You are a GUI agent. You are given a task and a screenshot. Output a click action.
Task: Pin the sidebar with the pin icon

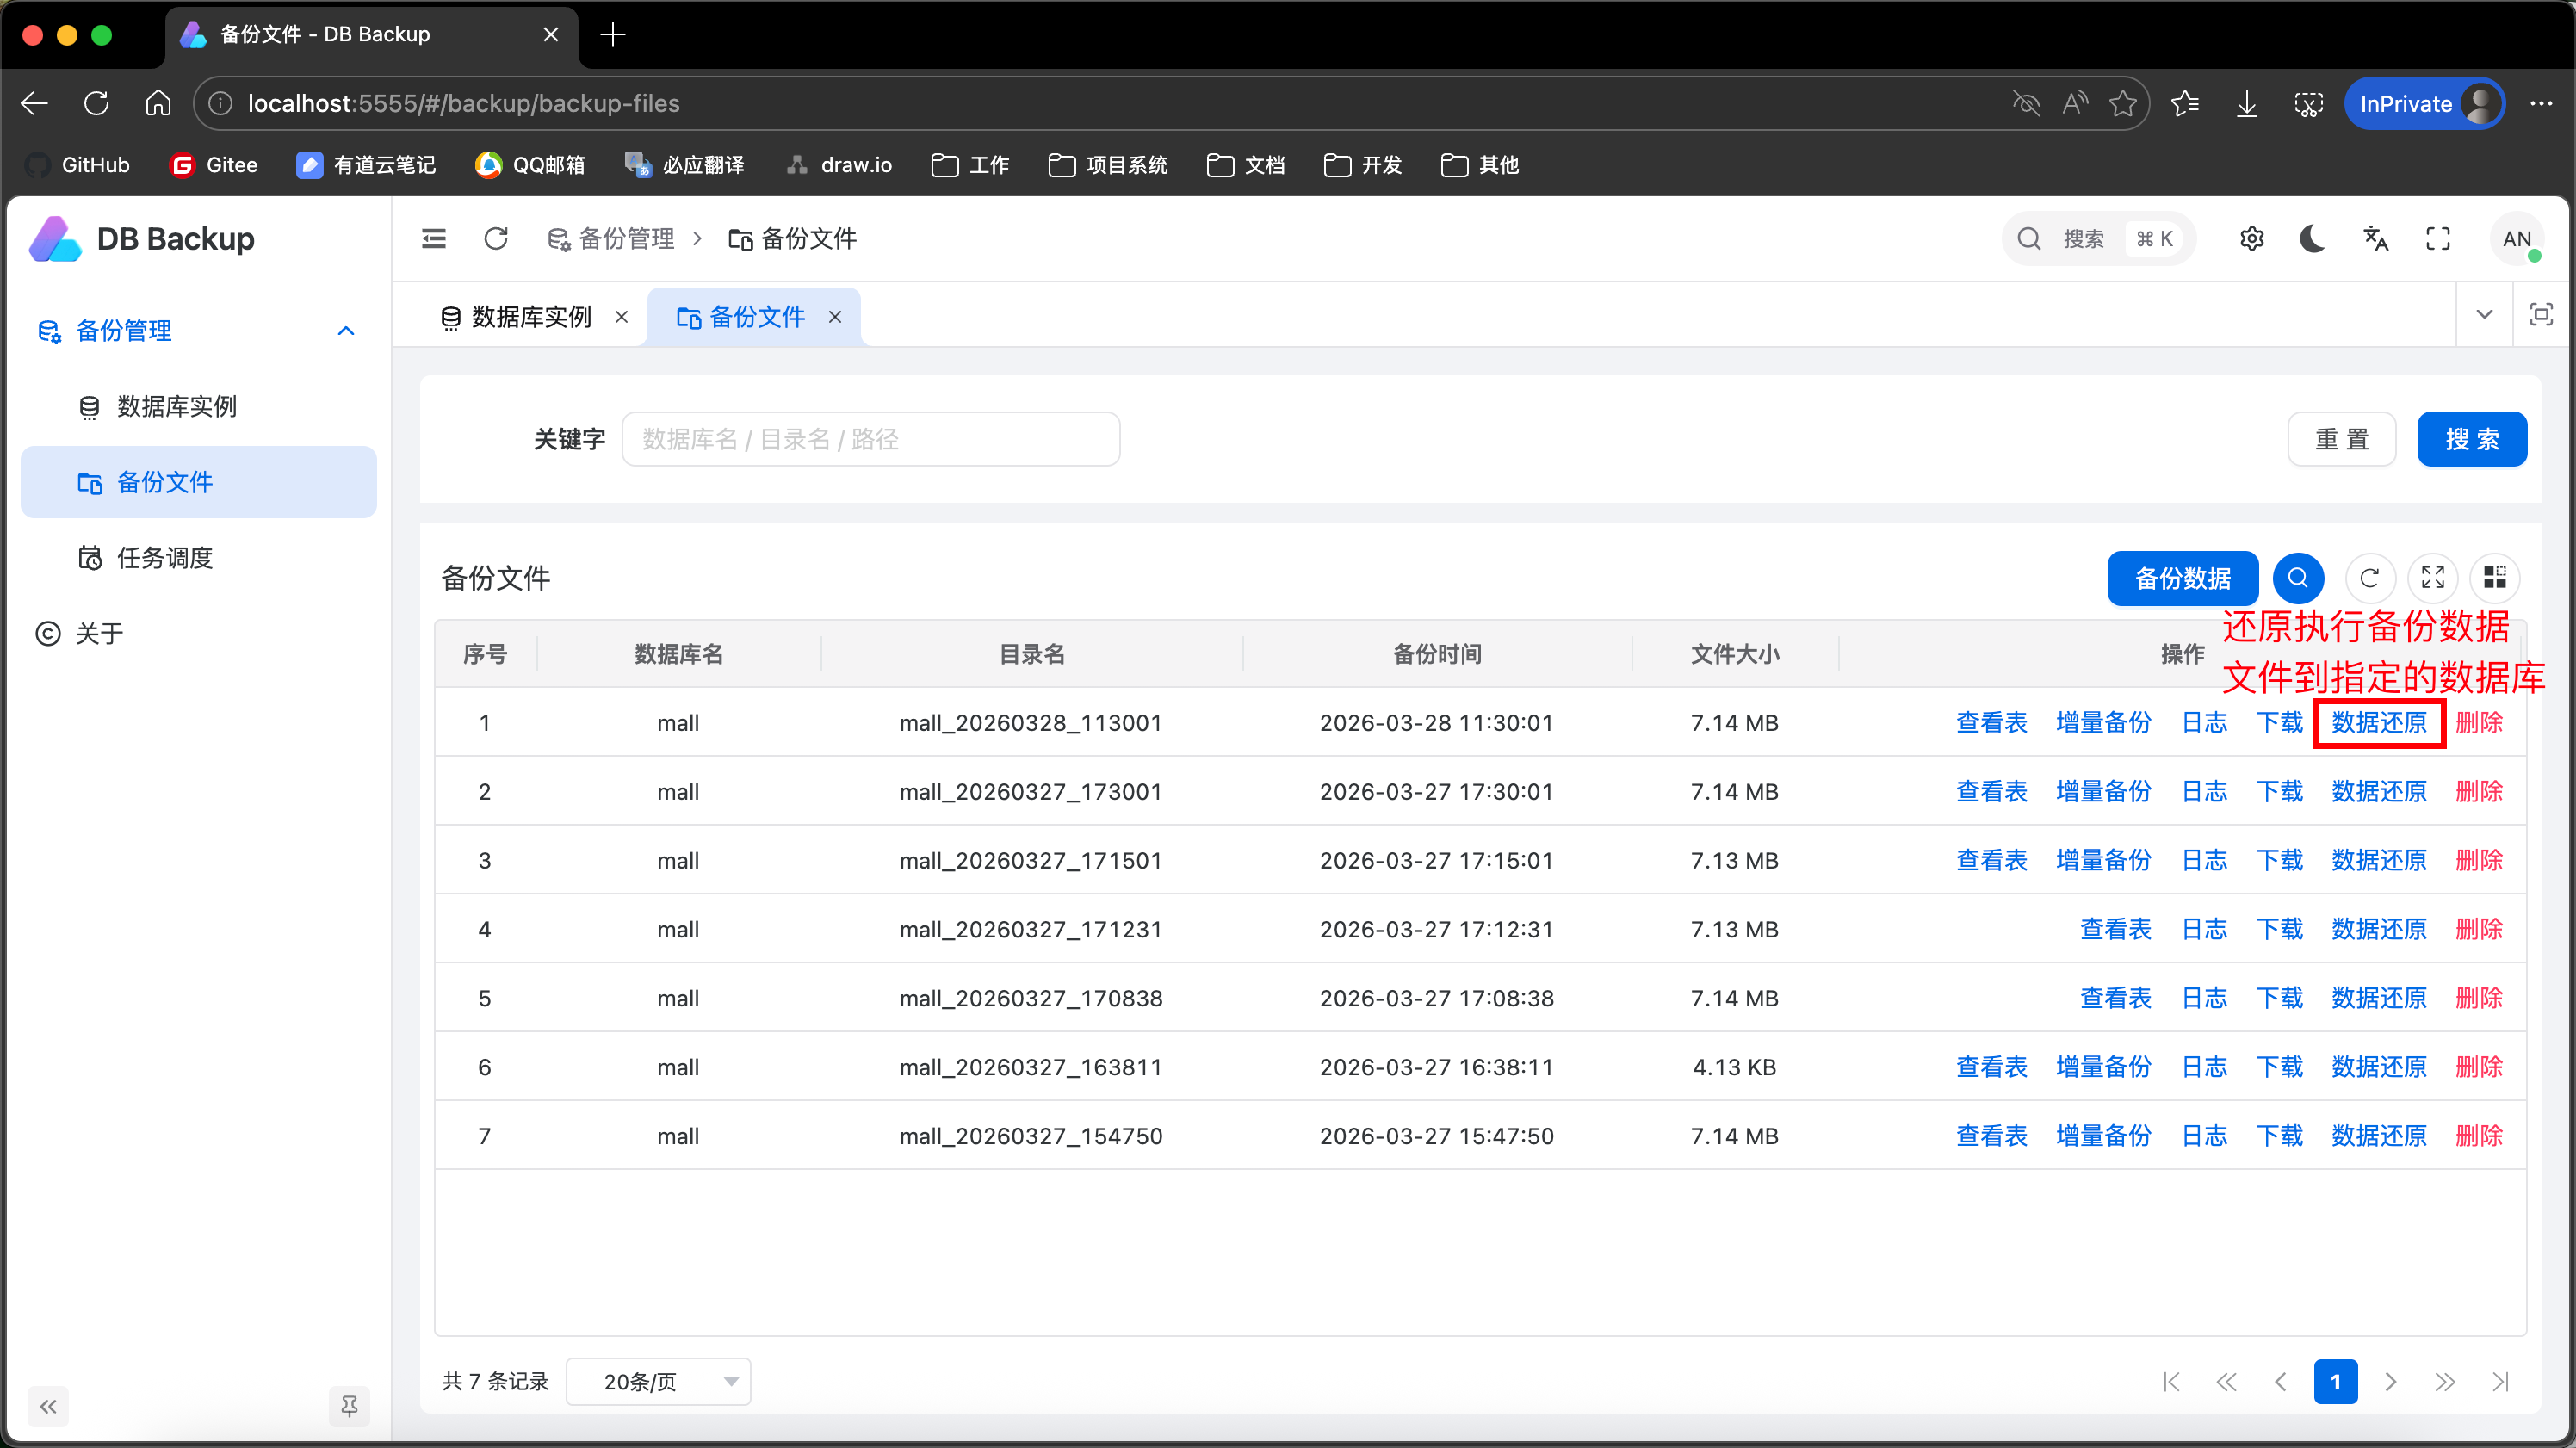click(x=349, y=1406)
